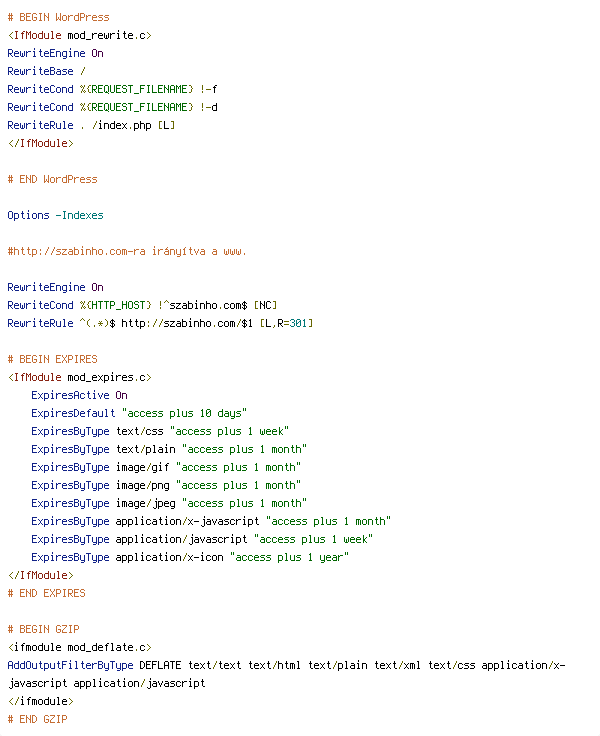Image resolution: width=600 pixels, height=736 pixels.
Task: Click '<ifmodule mod_deflate.c>' tag
Action: click(x=79, y=647)
